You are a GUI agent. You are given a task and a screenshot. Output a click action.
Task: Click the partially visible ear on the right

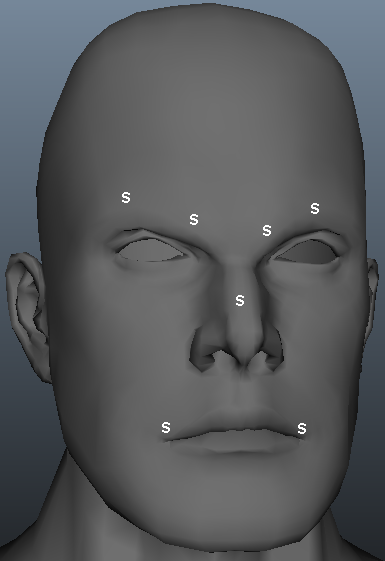pos(372,304)
